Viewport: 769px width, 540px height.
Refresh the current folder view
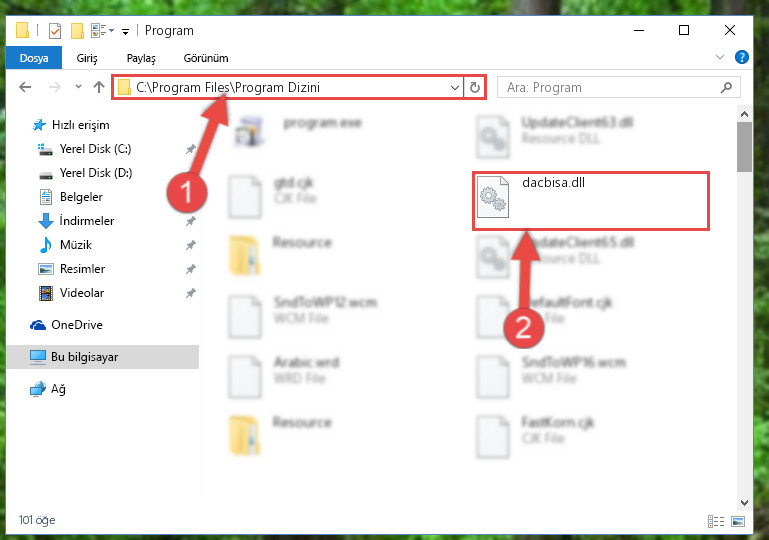pyautogui.click(x=475, y=87)
